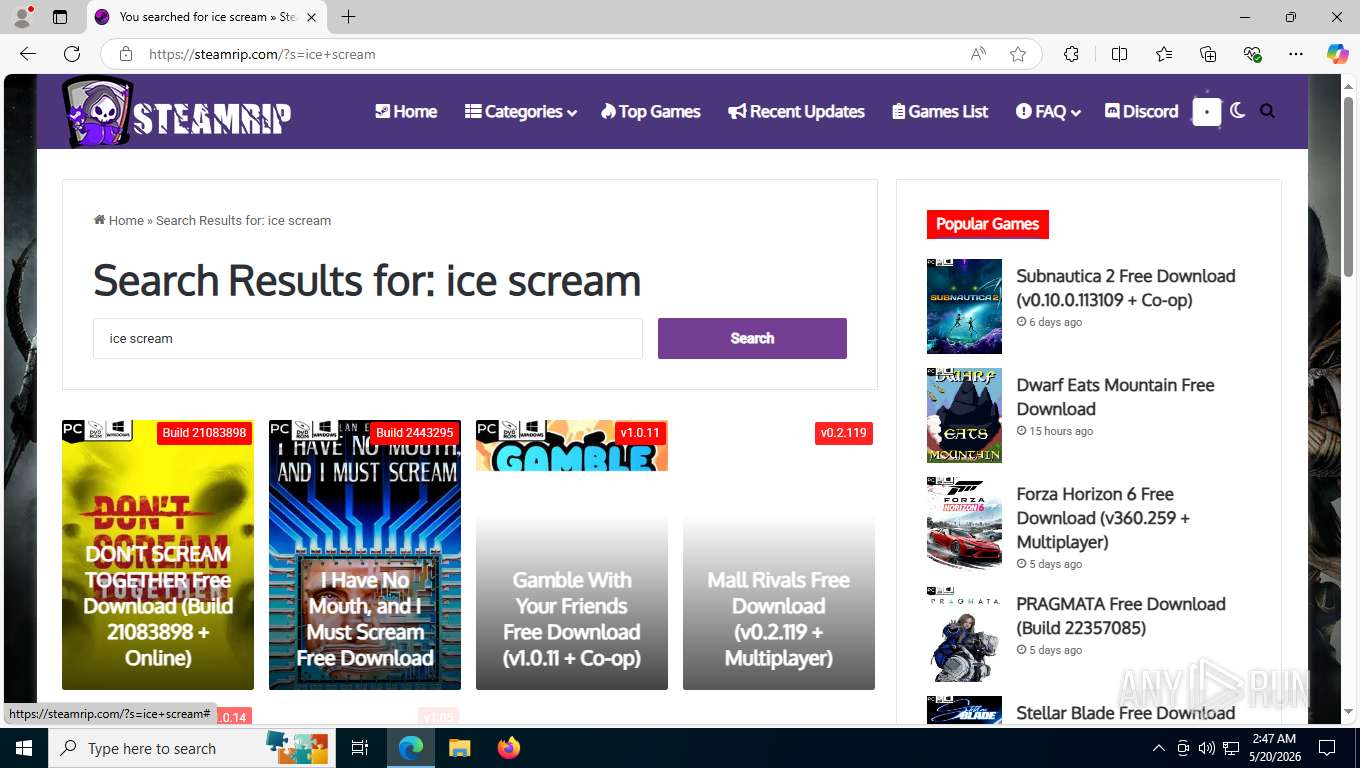Refresh the page with reload icon
The image size is (1360, 768).
pyautogui.click(x=72, y=54)
